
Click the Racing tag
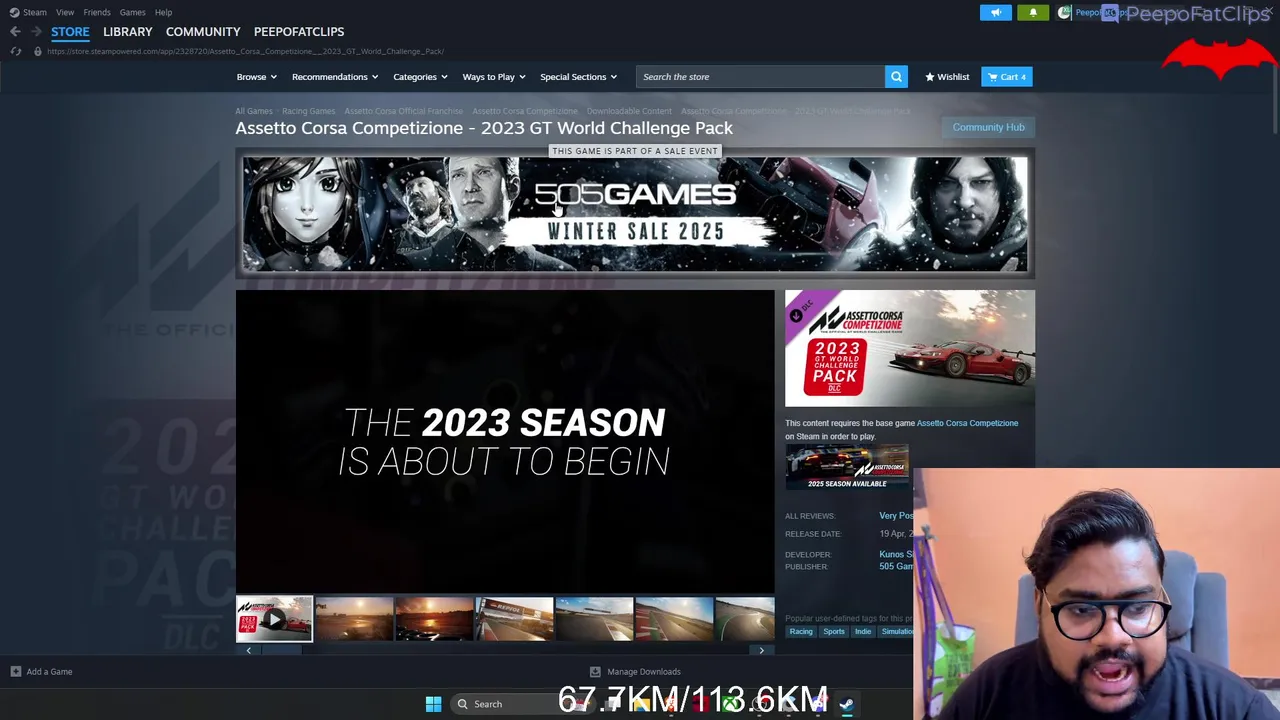click(x=801, y=632)
